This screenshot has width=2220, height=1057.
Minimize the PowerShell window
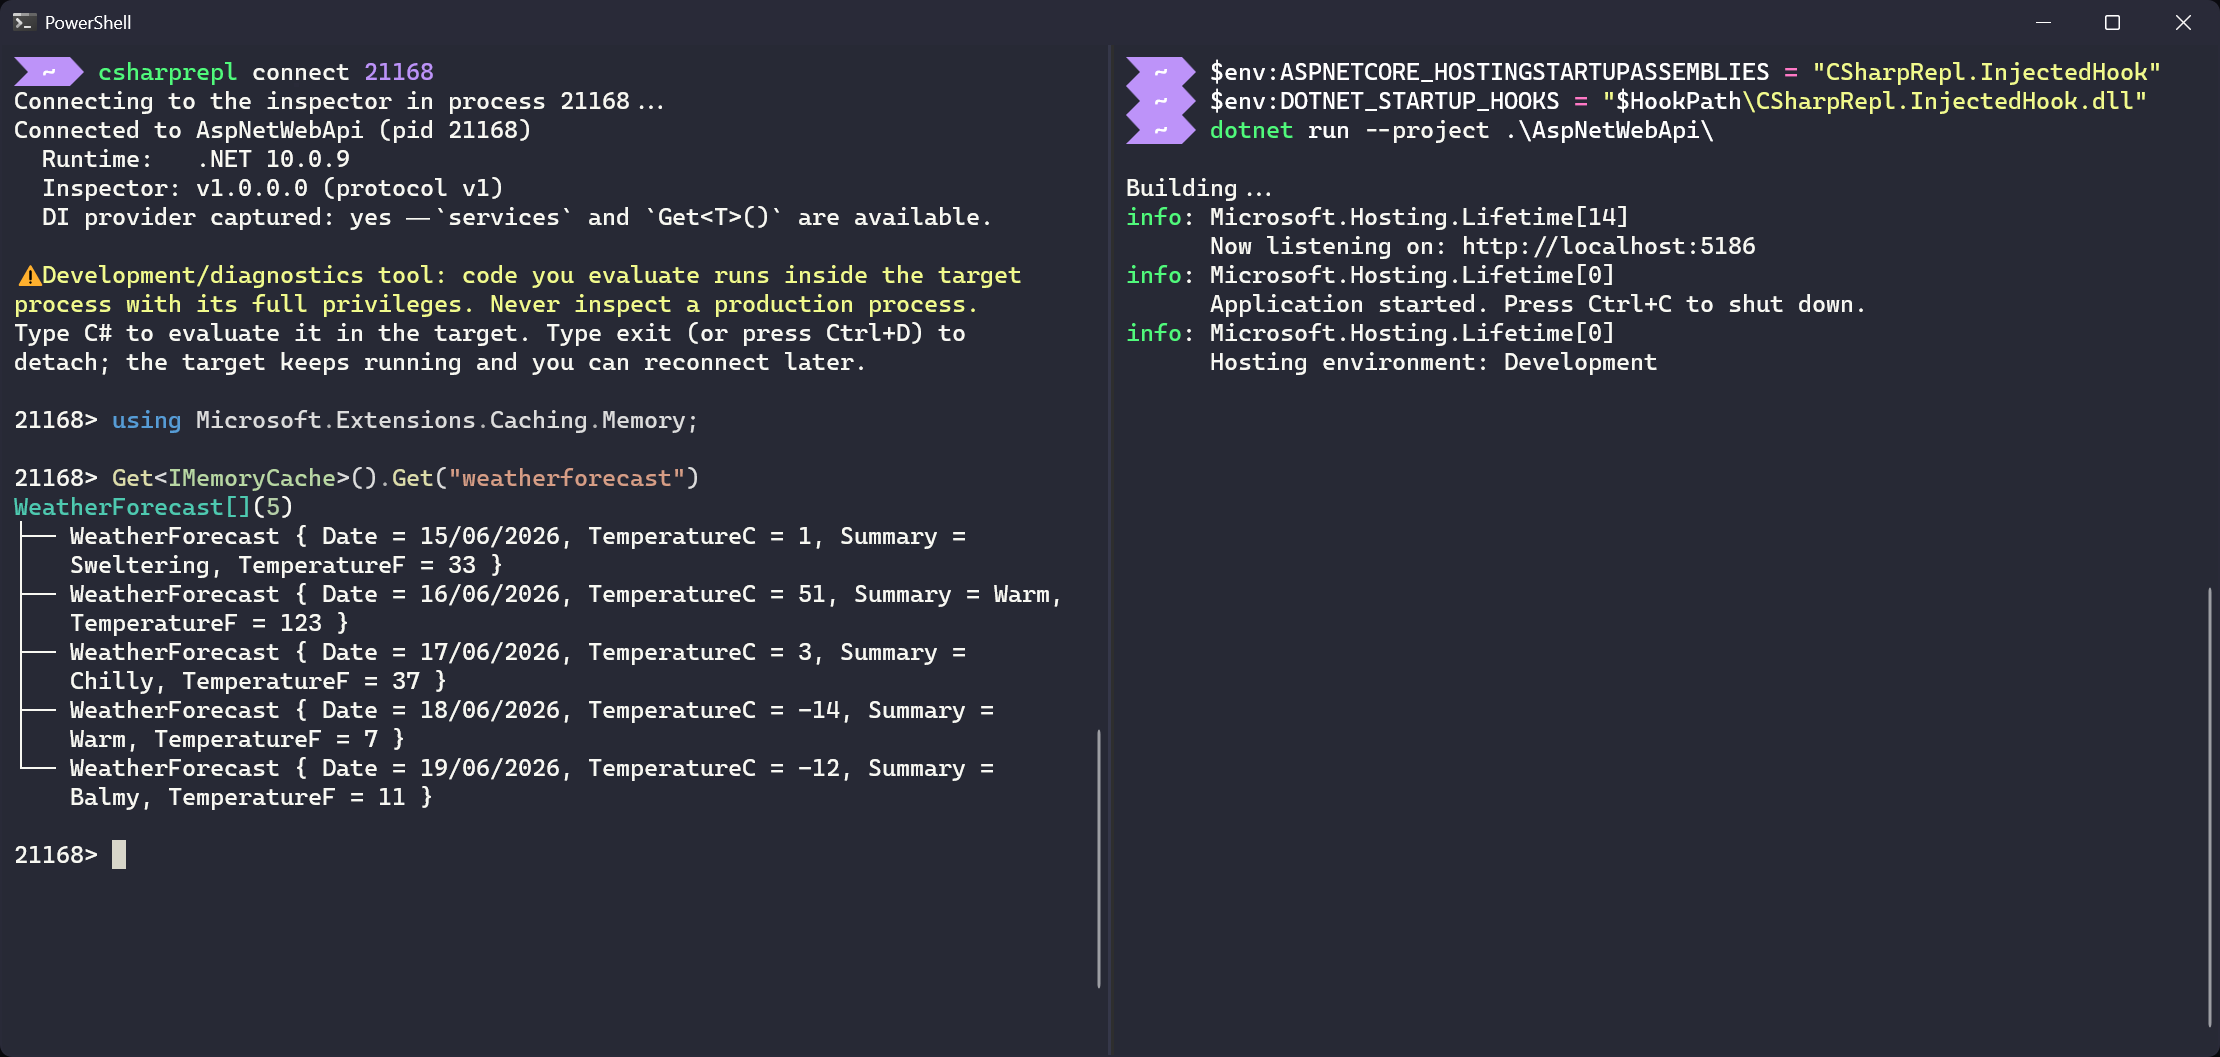tap(2043, 22)
